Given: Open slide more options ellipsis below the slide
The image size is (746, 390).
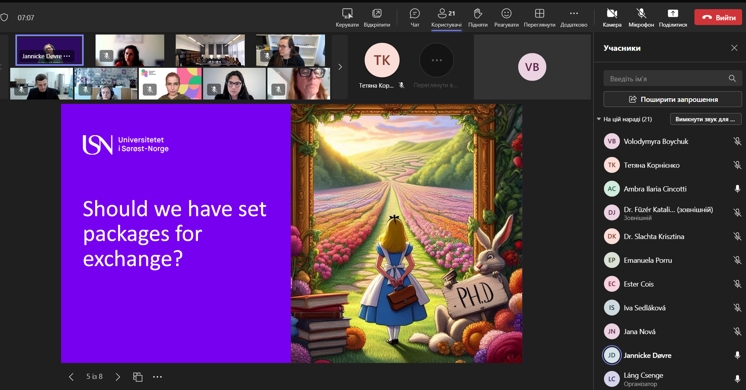Looking at the screenshot, I should [157, 377].
